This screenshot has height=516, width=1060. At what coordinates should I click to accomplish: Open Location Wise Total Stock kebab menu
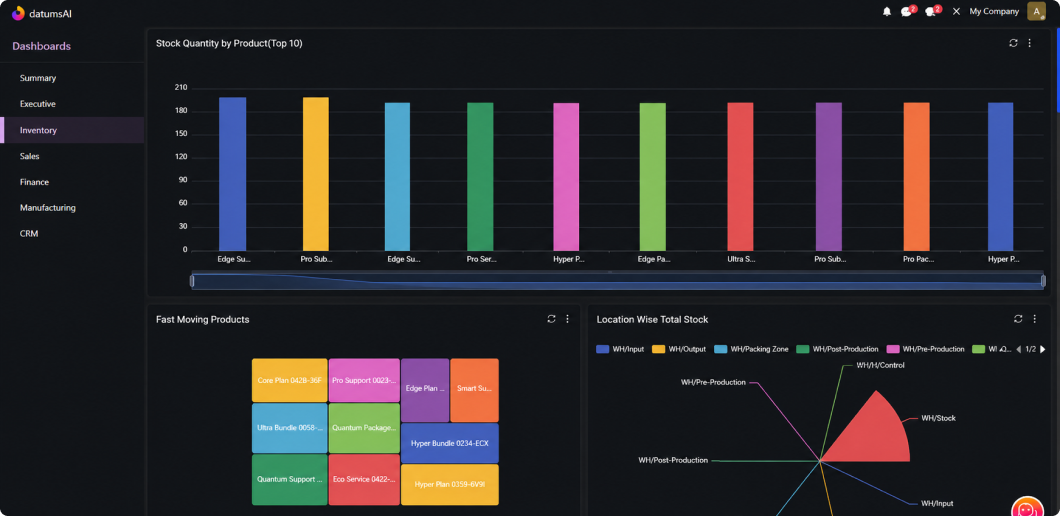coord(1034,319)
